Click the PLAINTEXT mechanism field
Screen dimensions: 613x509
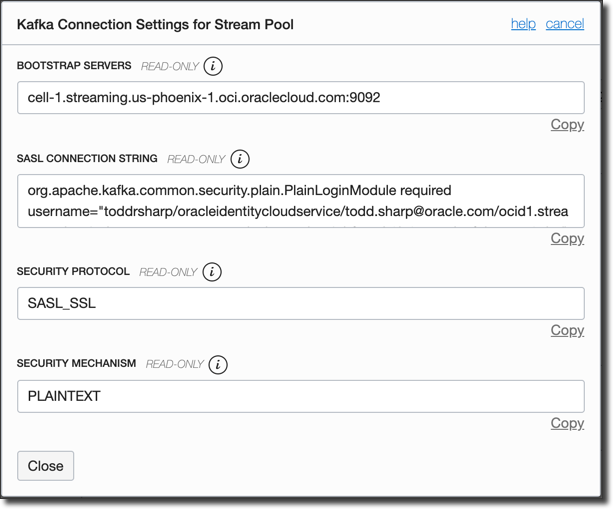(x=300, y=396)
